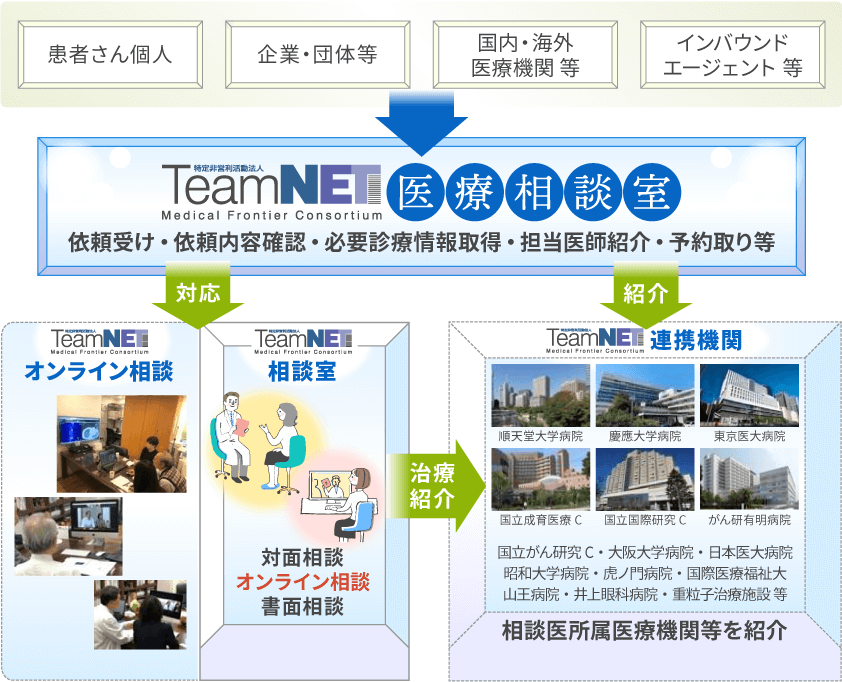Click 国際医療福祉大 in the hospital list
Viewport: 842px width, 682px height.
(x=736, y=574)
